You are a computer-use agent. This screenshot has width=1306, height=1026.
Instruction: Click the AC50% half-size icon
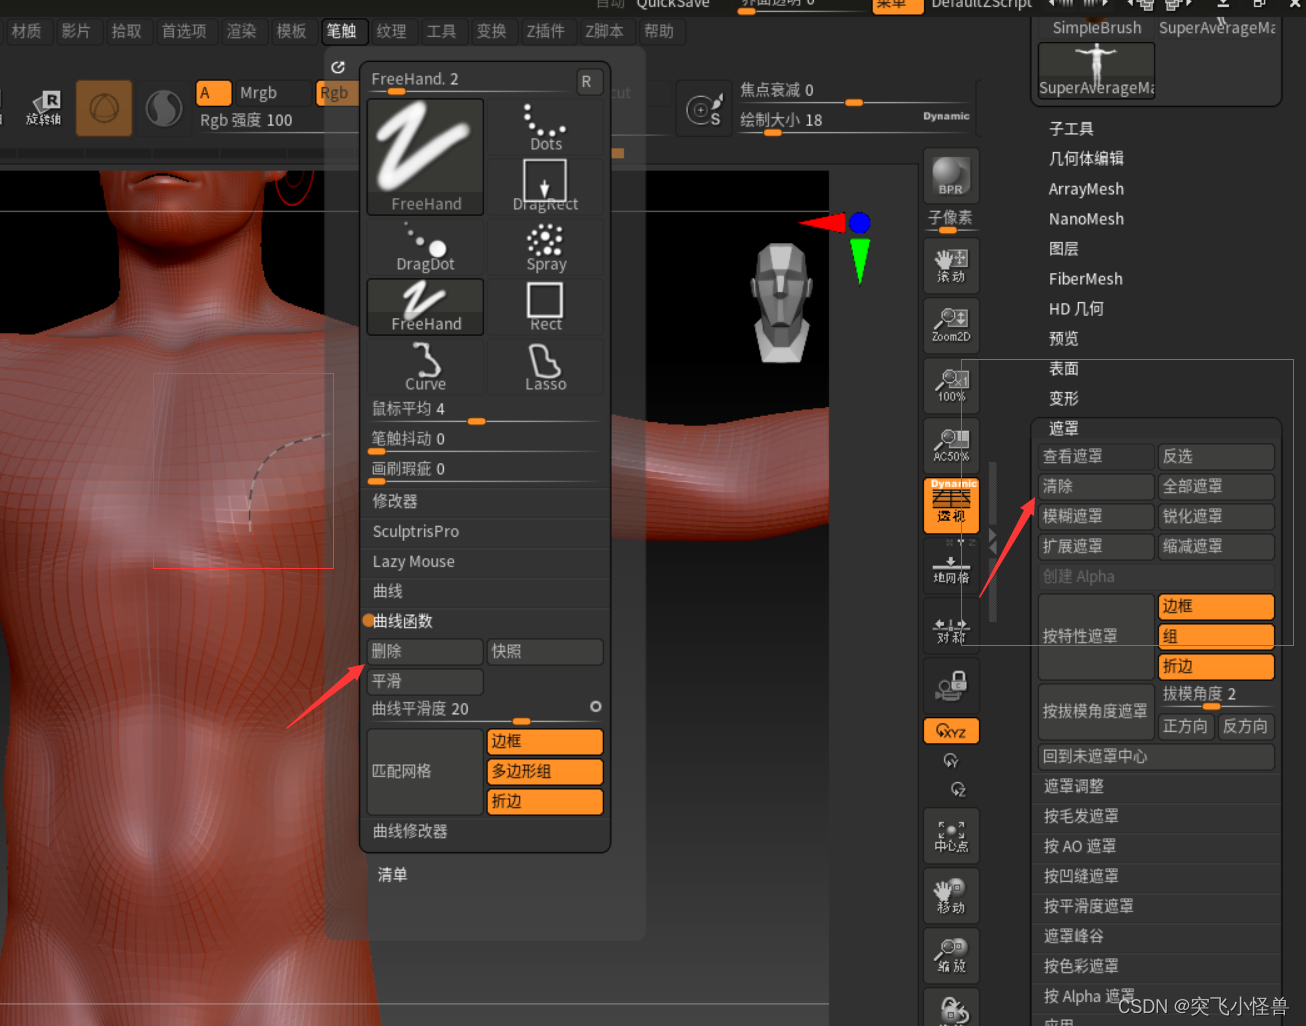951,445
